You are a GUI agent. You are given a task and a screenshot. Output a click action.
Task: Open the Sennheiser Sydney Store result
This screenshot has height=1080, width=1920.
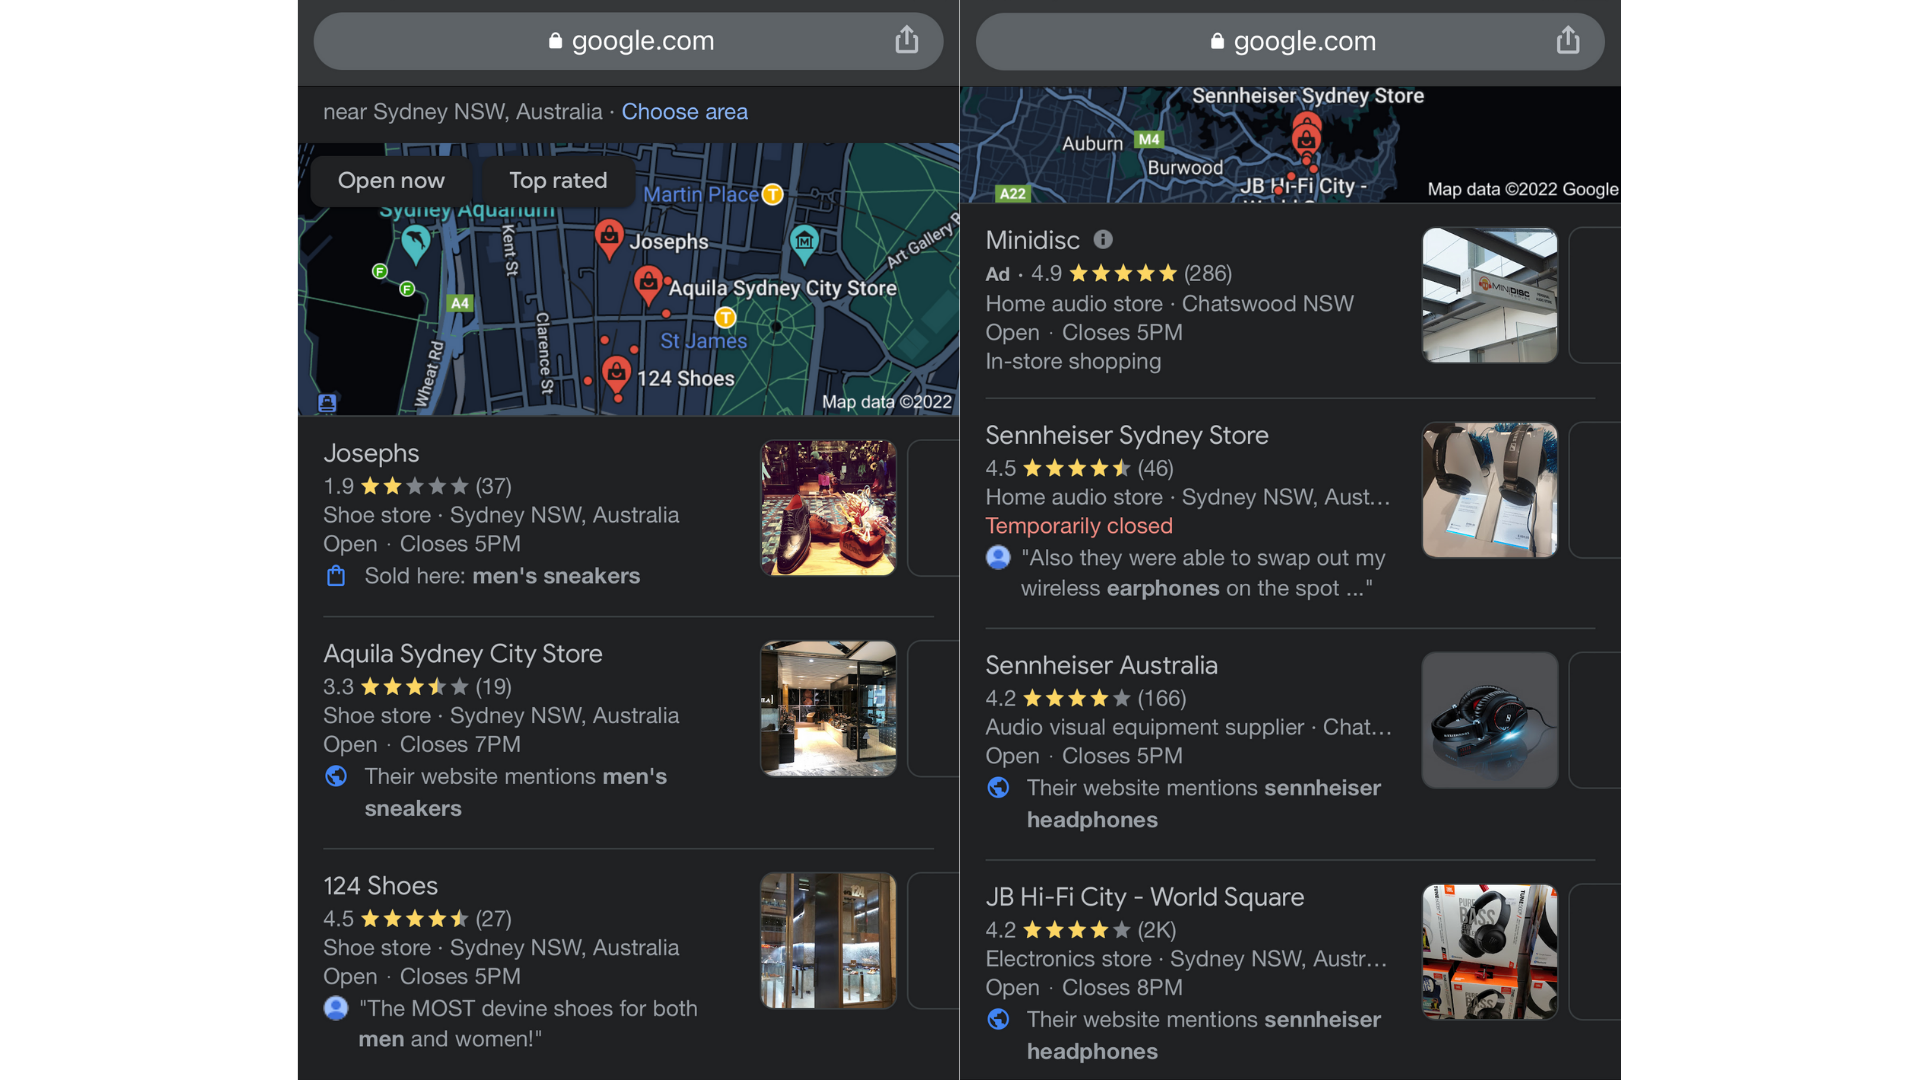(1126, 434)
